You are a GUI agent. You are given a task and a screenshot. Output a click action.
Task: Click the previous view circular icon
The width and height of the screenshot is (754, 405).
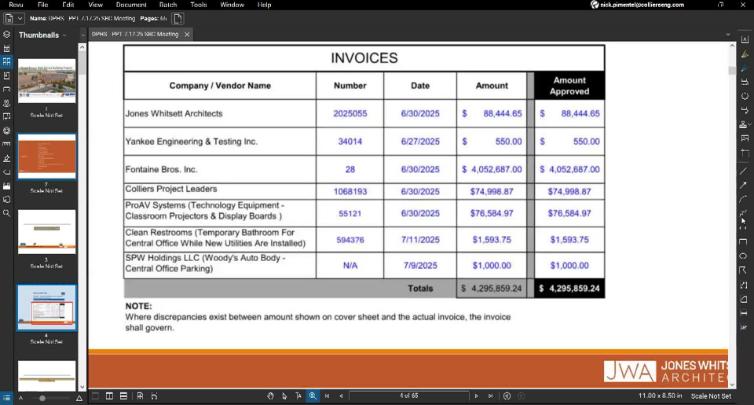507,396
